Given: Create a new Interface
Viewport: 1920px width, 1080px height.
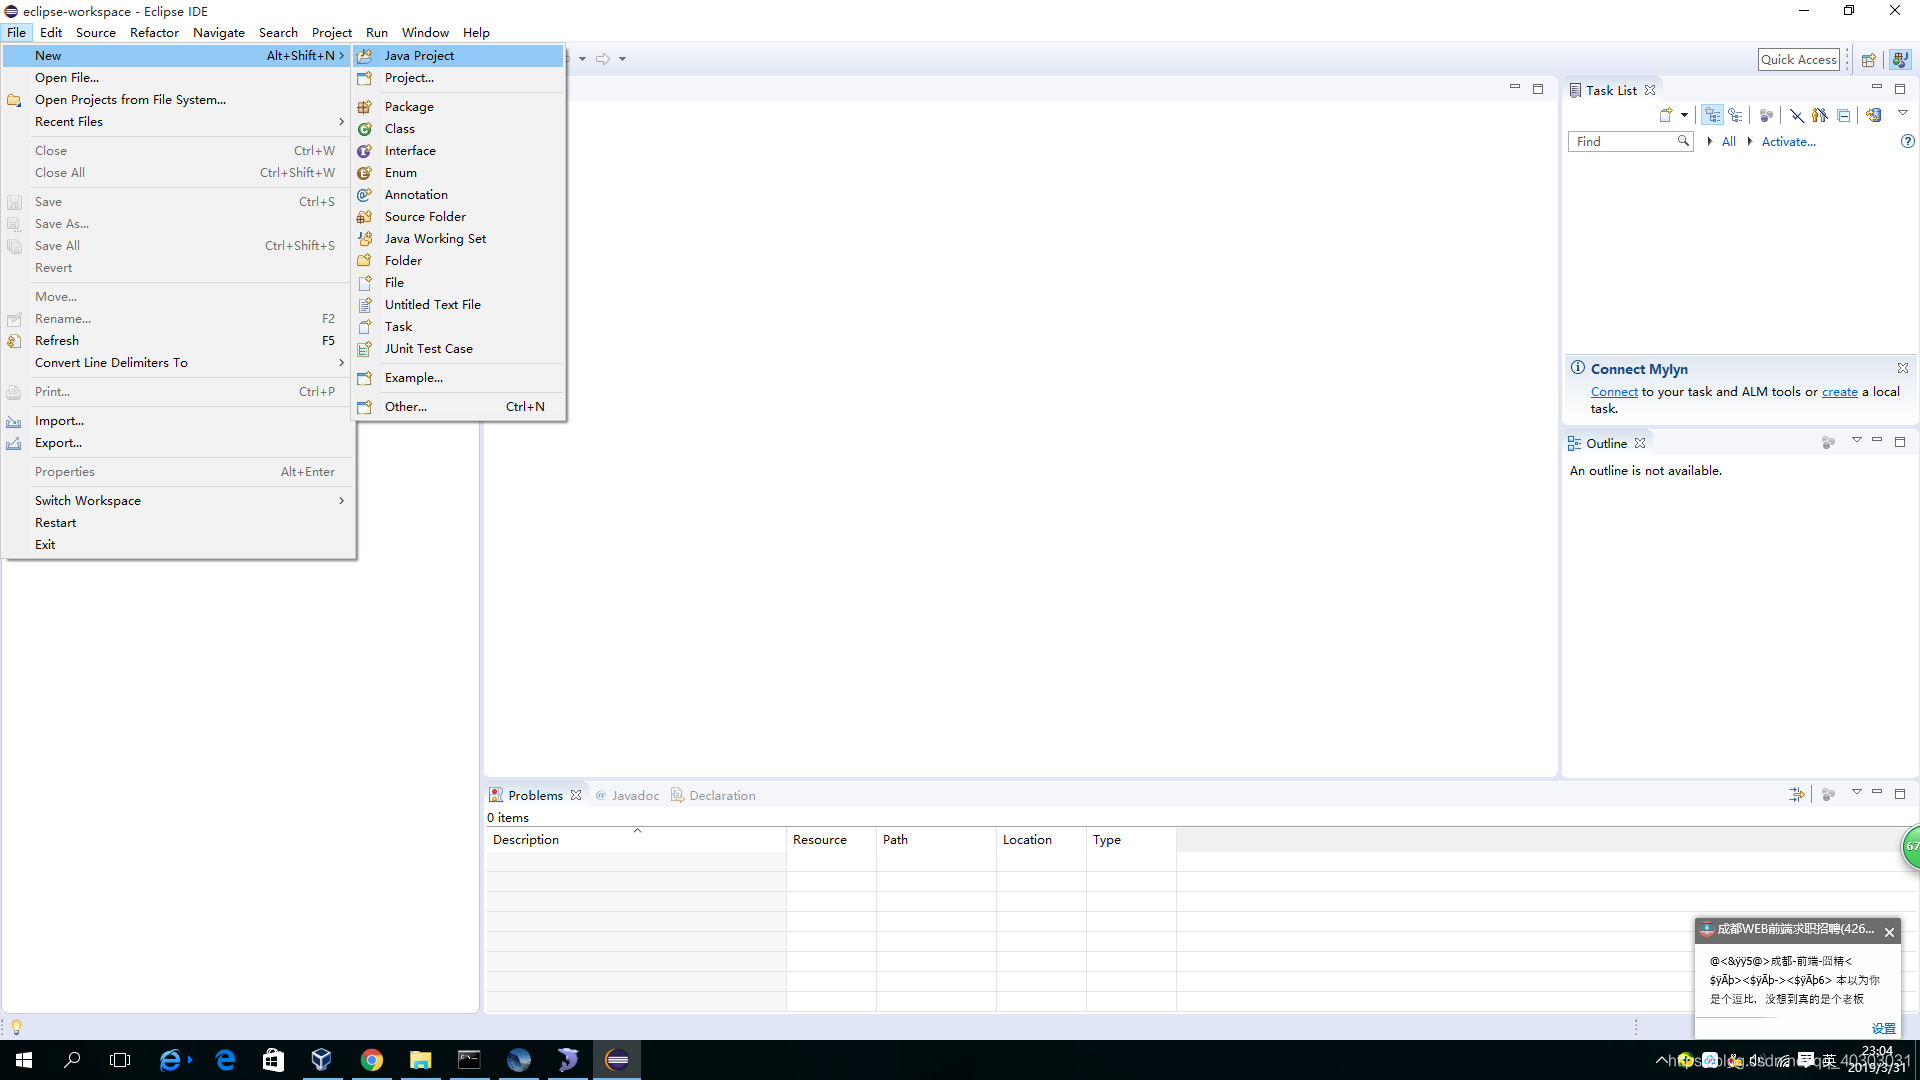Looking at the screenshot, I should [x=459, y=151].
